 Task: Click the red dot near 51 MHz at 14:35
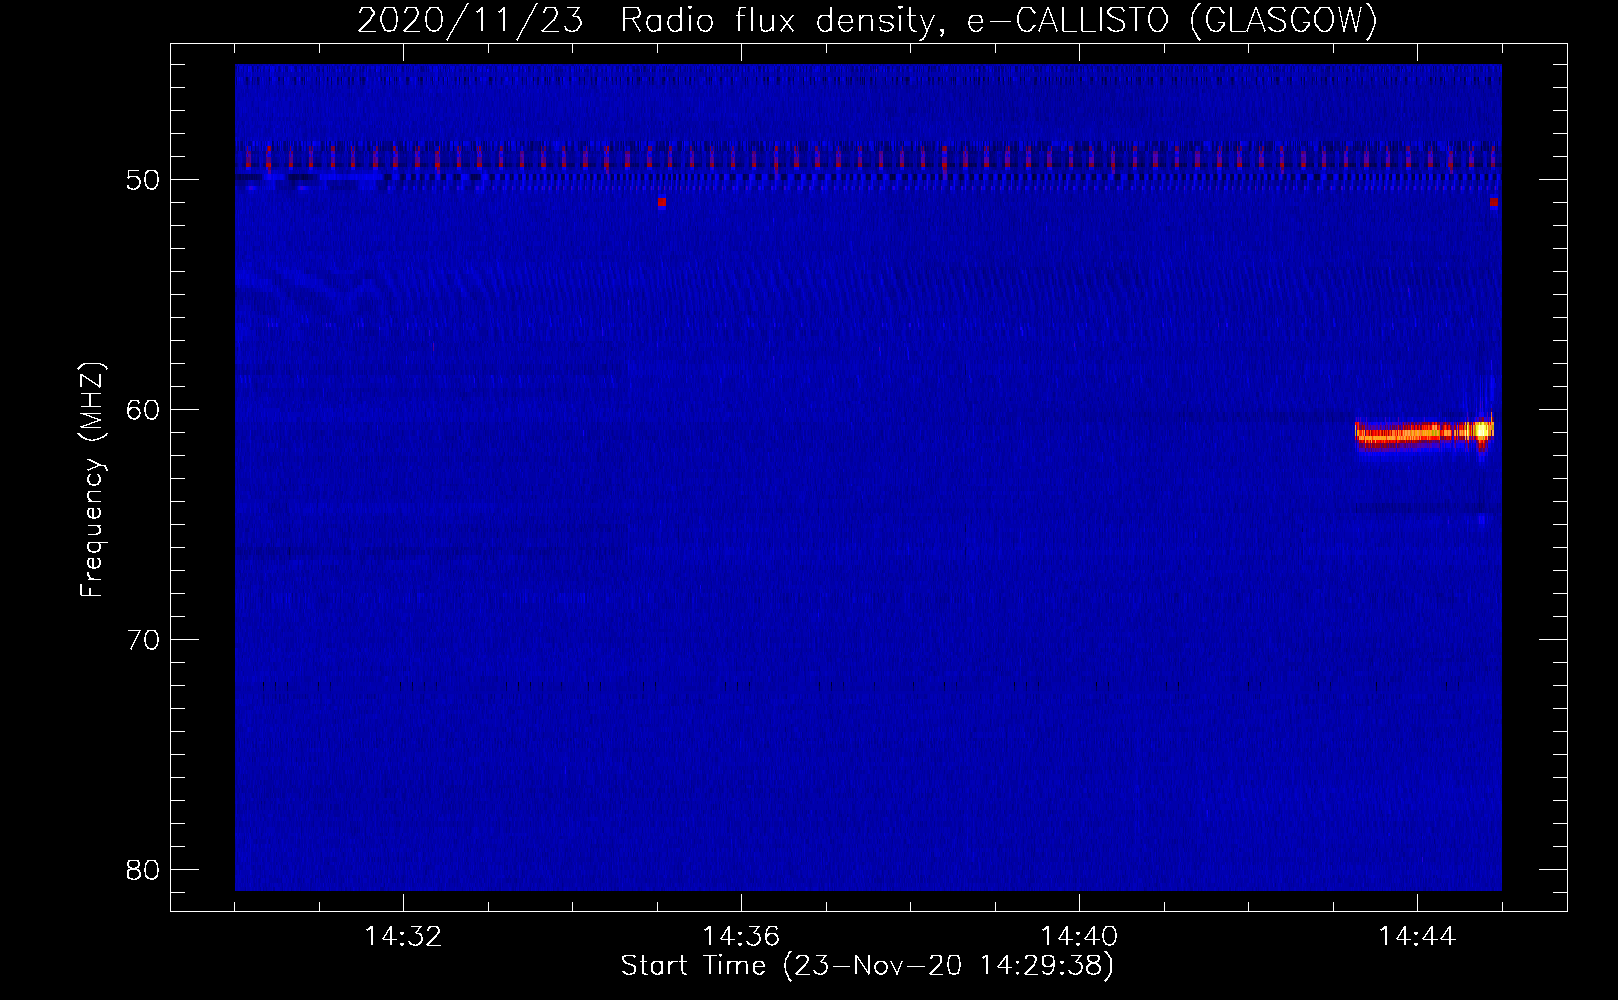point(661,202)
